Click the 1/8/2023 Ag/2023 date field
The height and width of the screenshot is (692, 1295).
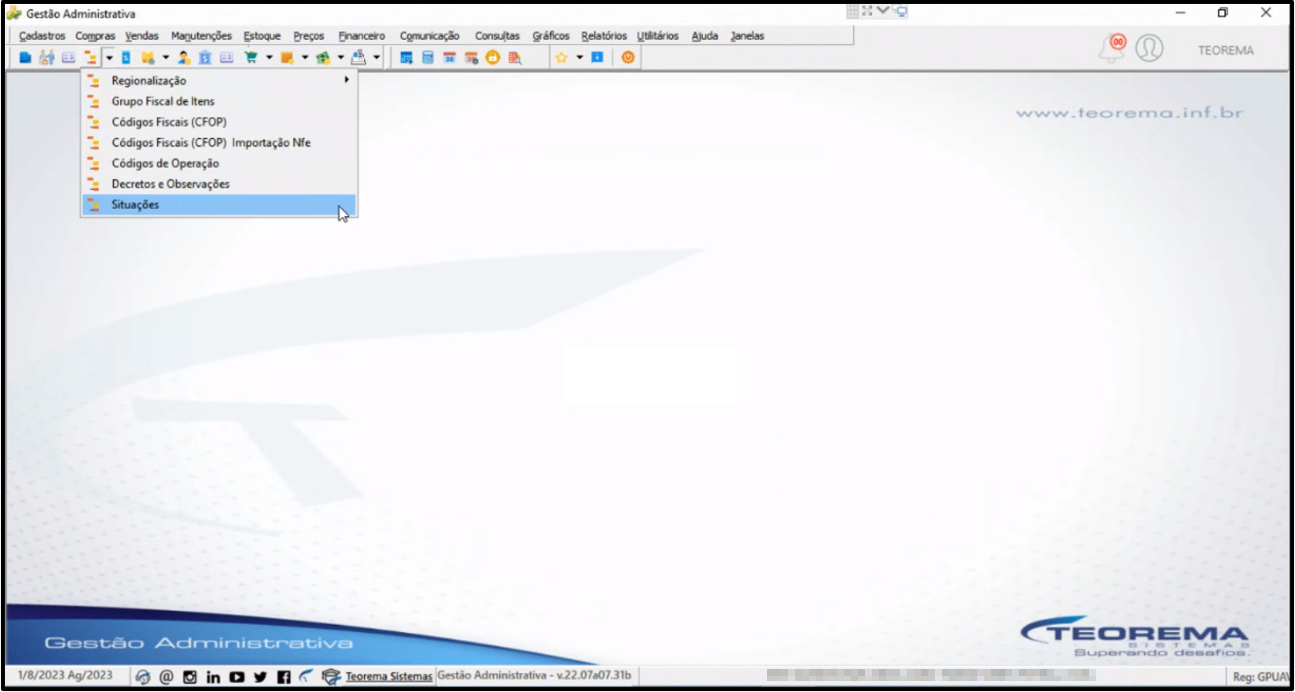tap(67, 676)
